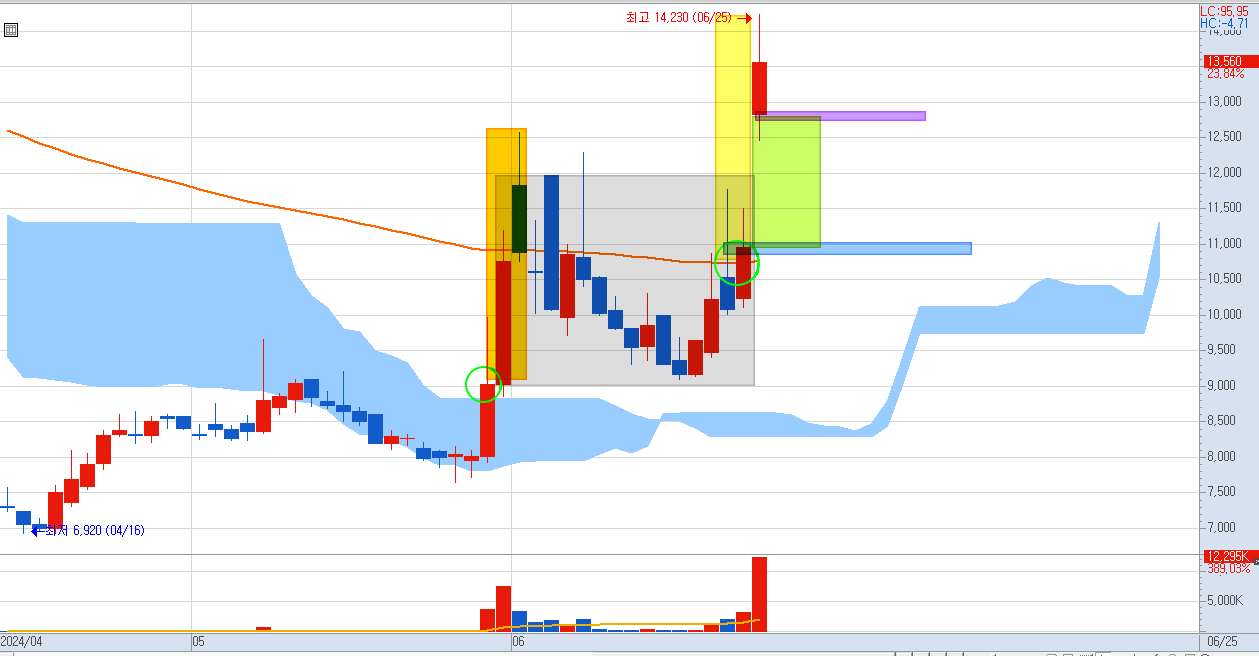Select the green circle on the orange average line

coord(737,262)
